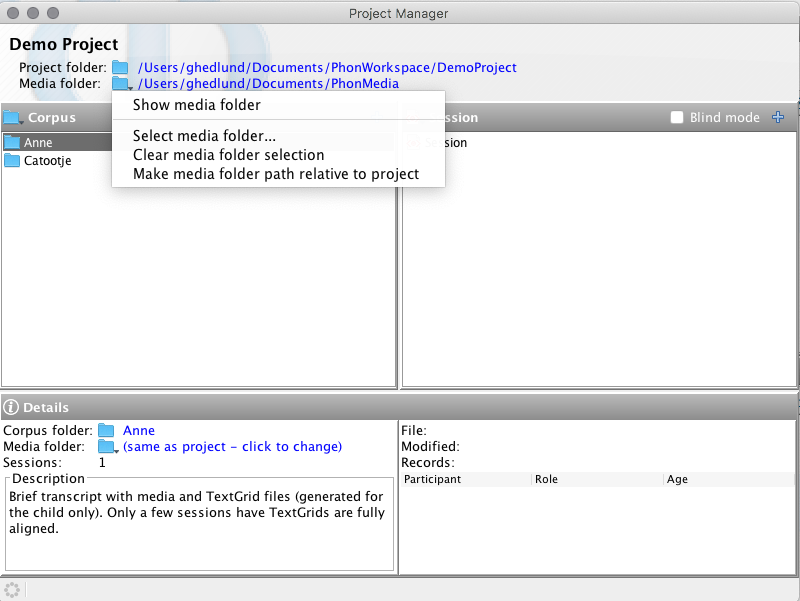Enable Blind mode
The height and width of the screenshot is (601, 800).
676,117
